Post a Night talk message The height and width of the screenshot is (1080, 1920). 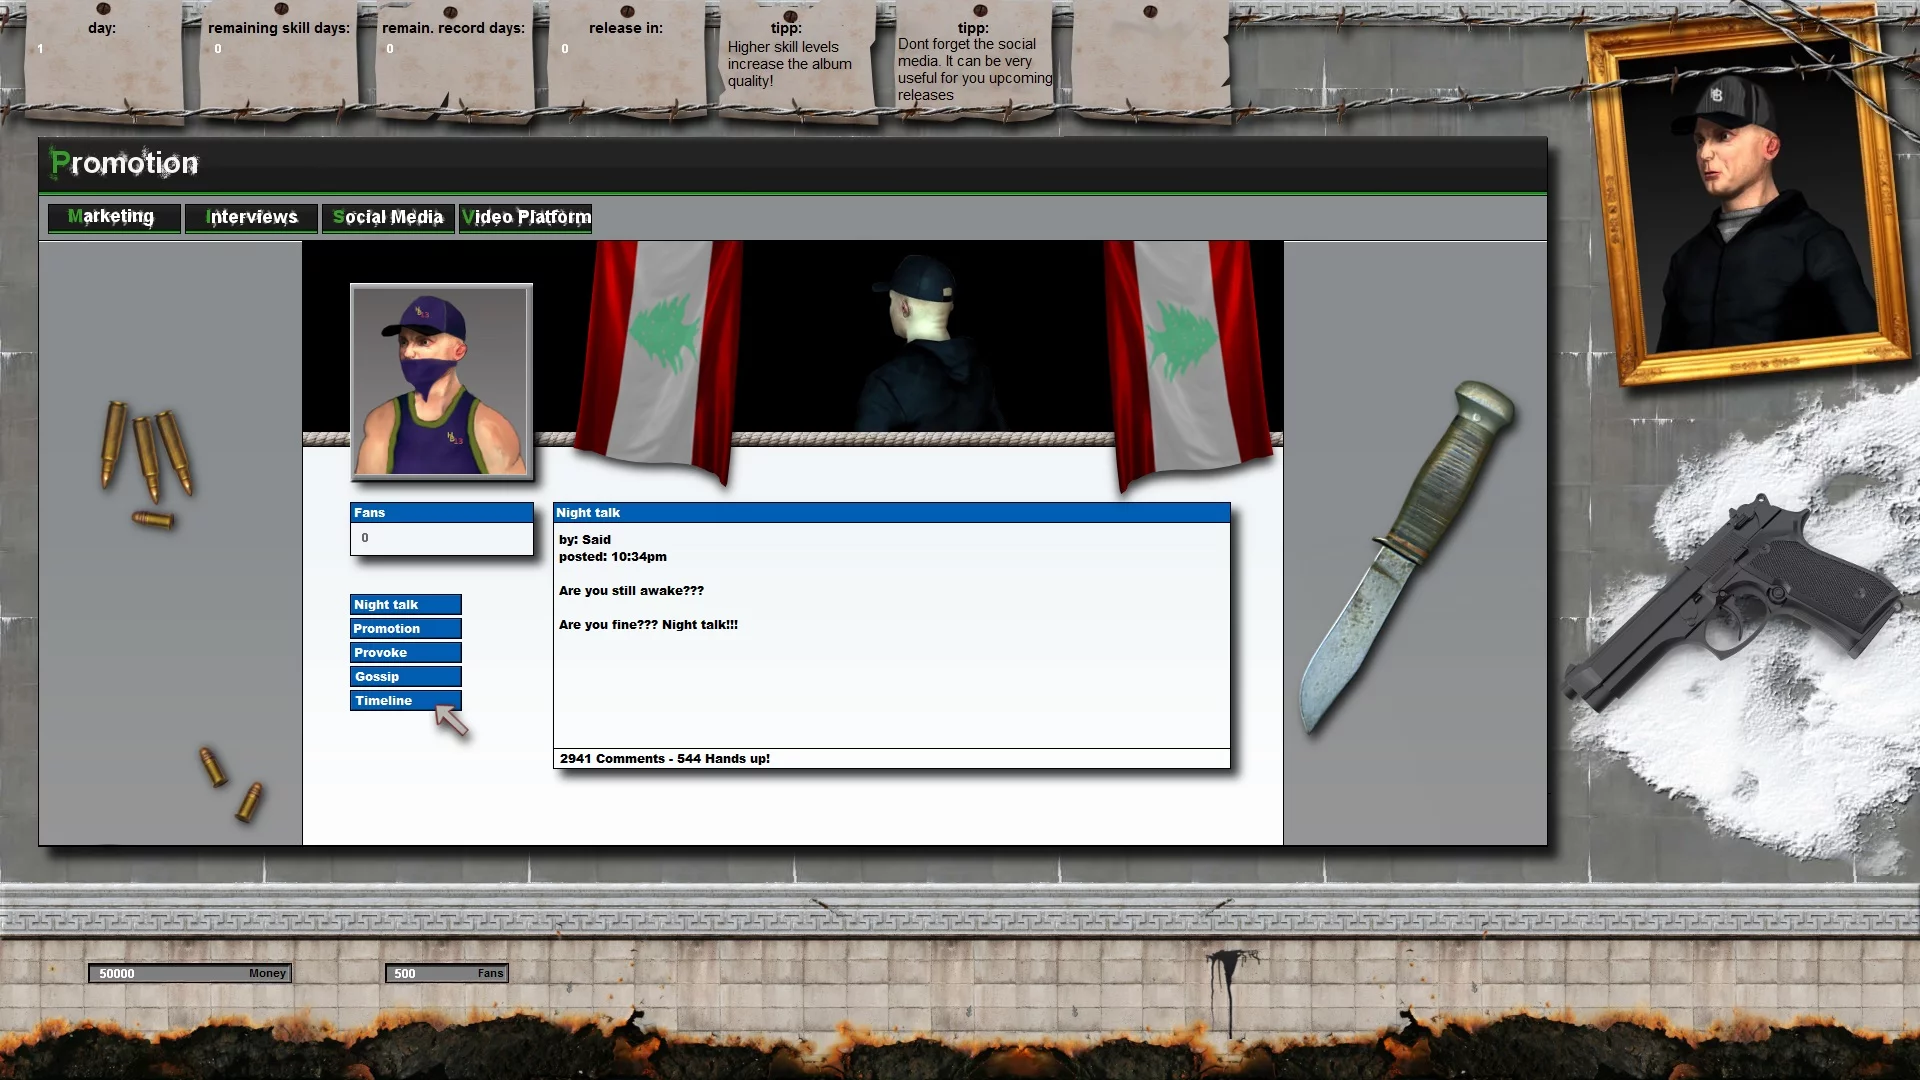point(406,605)
